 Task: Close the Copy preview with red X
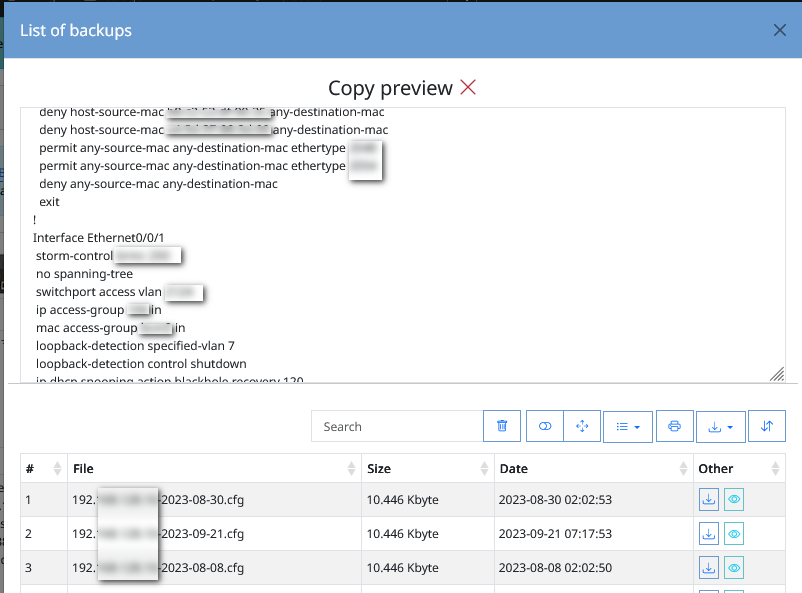tap(468, 87)
